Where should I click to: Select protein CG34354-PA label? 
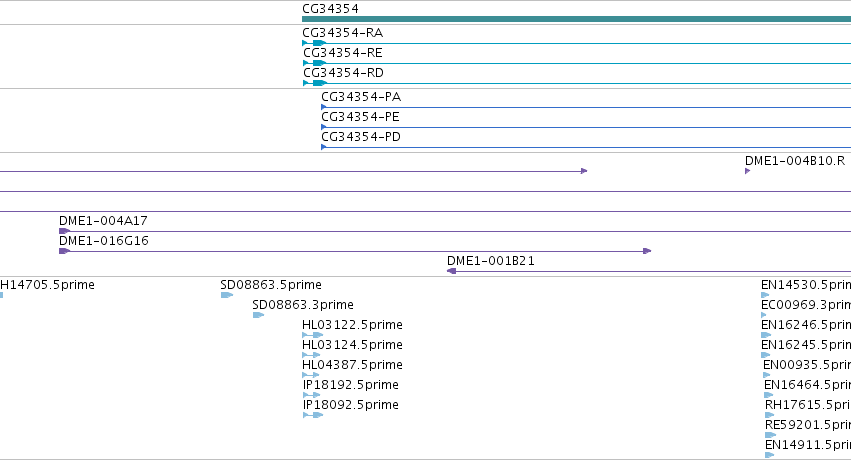pos(361,97)
